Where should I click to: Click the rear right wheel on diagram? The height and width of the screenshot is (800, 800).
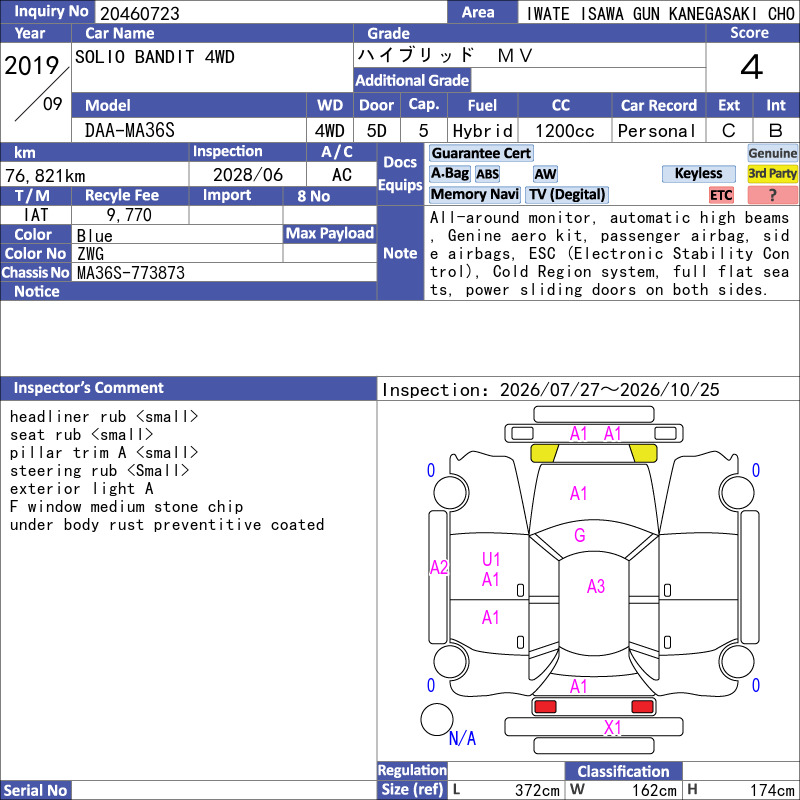(737, 661)
